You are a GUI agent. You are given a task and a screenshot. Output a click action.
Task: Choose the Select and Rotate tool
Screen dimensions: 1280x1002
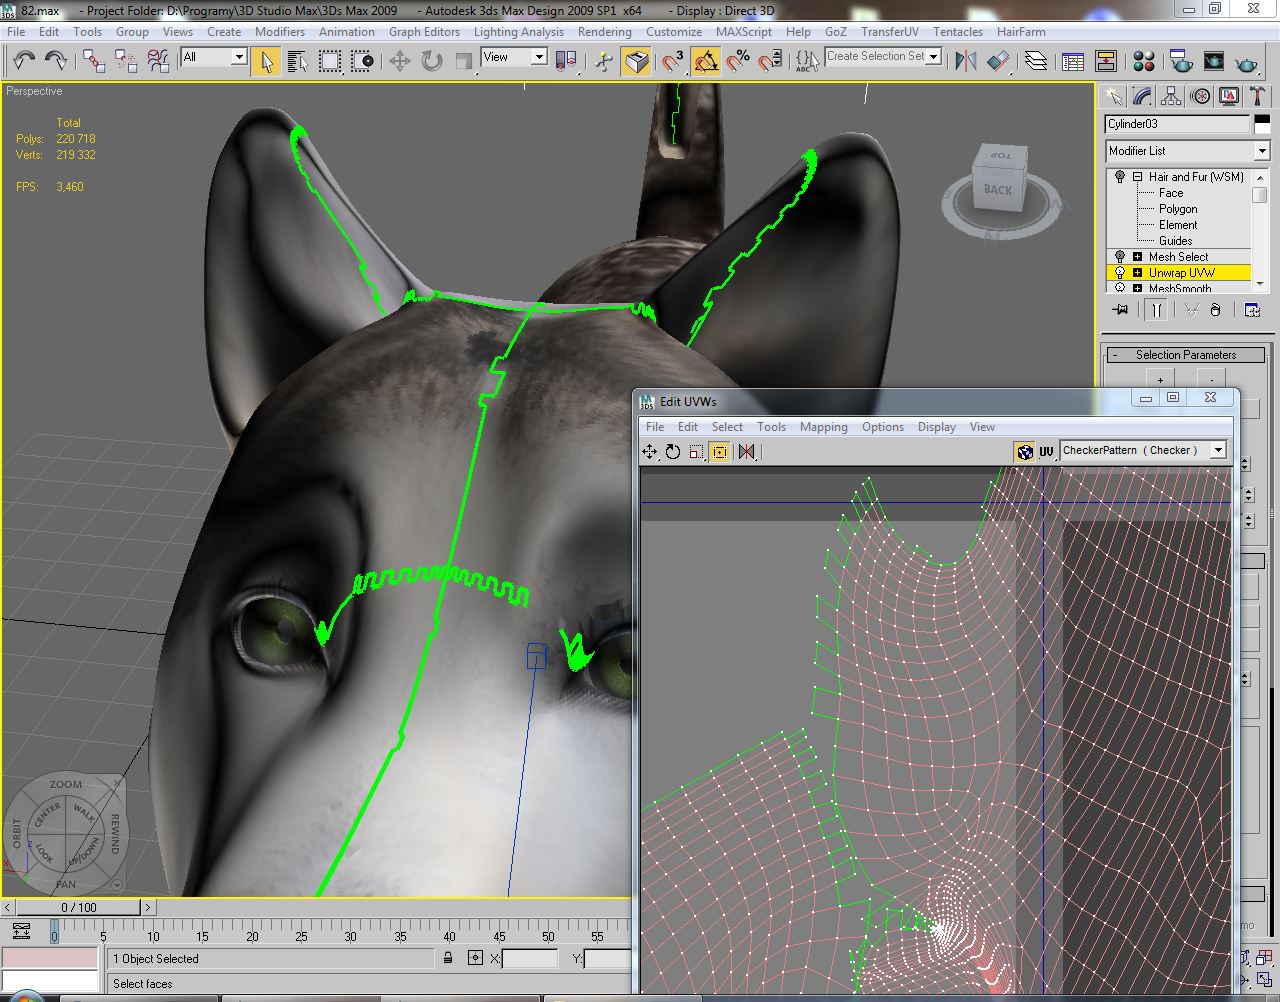[432, 61]
